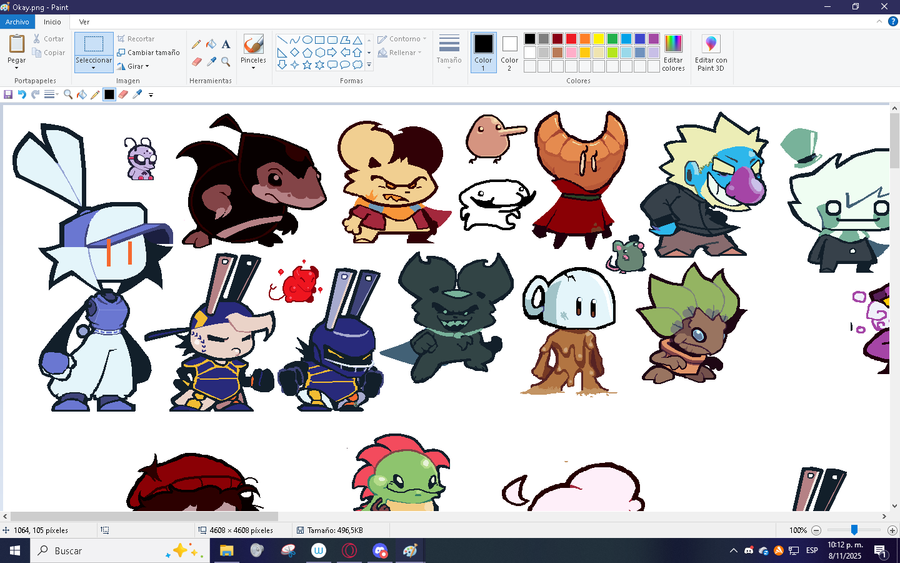900x563 pixels.
Task: Choose the hexagon shape
Action: 320,53
